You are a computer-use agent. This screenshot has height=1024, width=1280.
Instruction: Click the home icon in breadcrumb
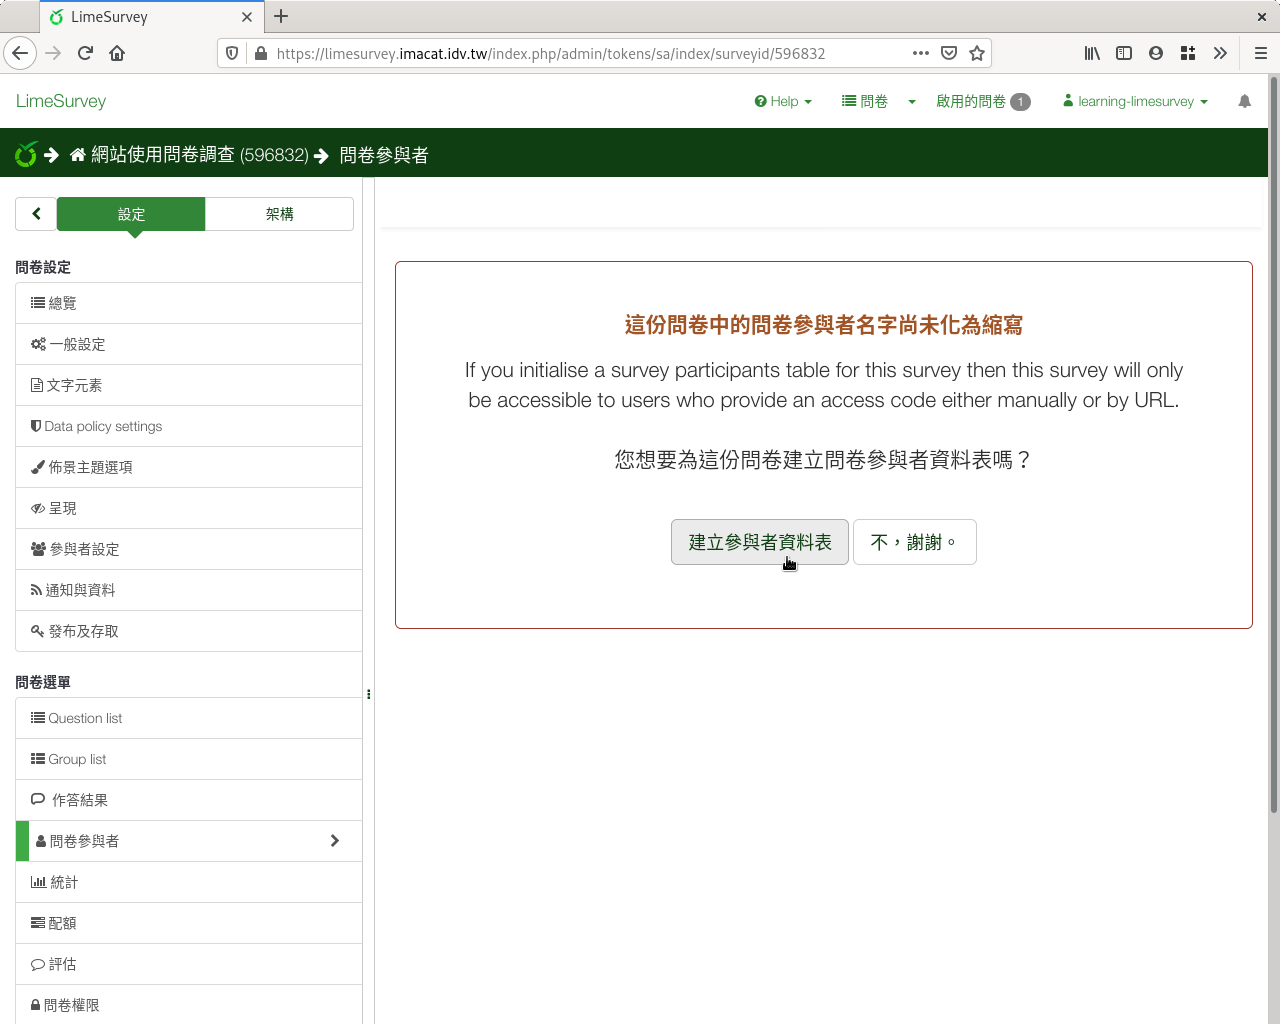click(78, 154)
